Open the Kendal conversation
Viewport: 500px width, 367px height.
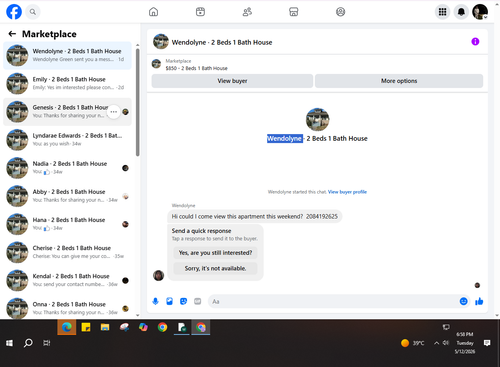67,280
